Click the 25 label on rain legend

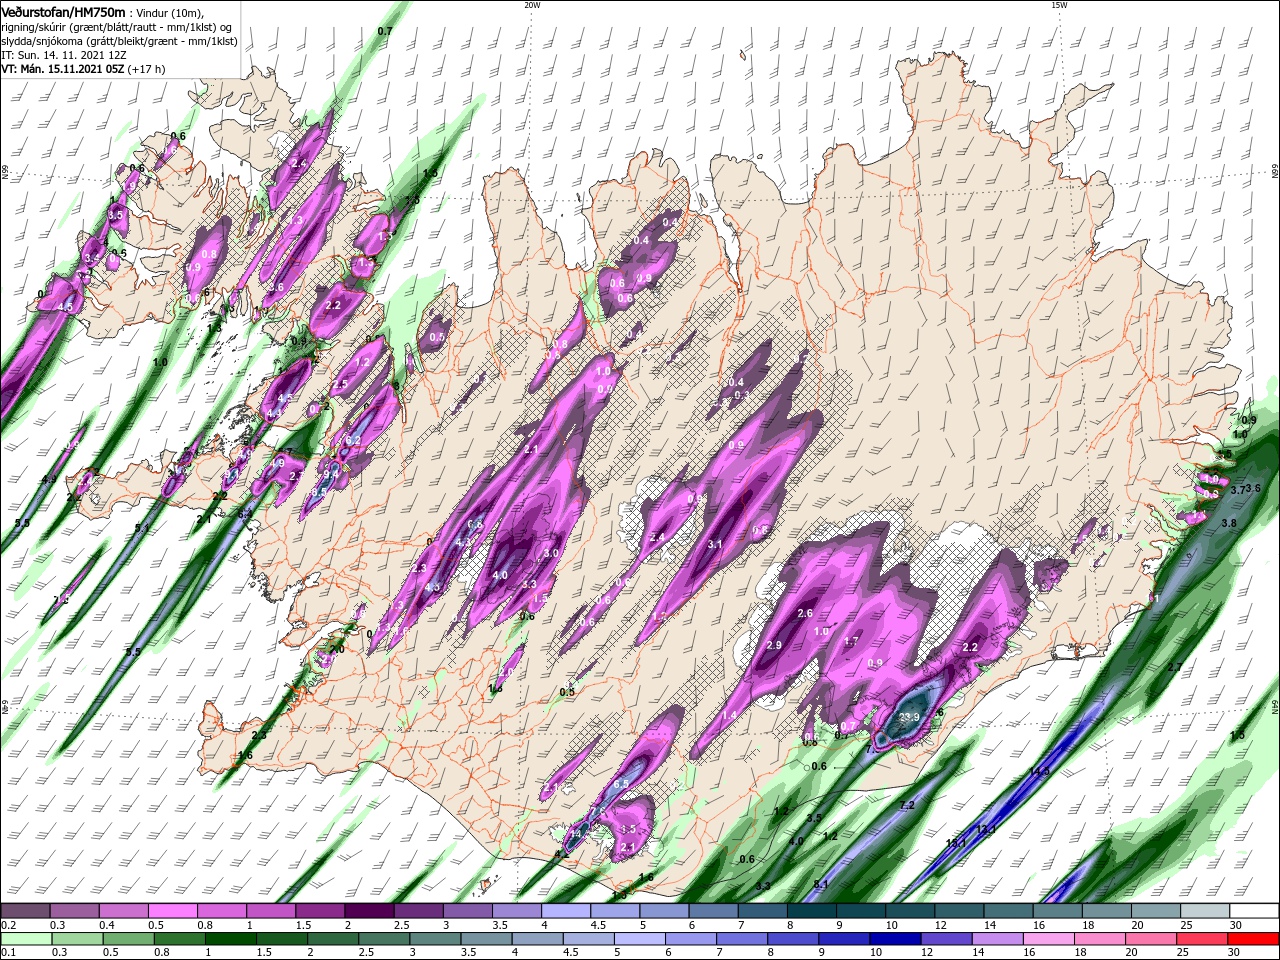(x=1184, y=953)
